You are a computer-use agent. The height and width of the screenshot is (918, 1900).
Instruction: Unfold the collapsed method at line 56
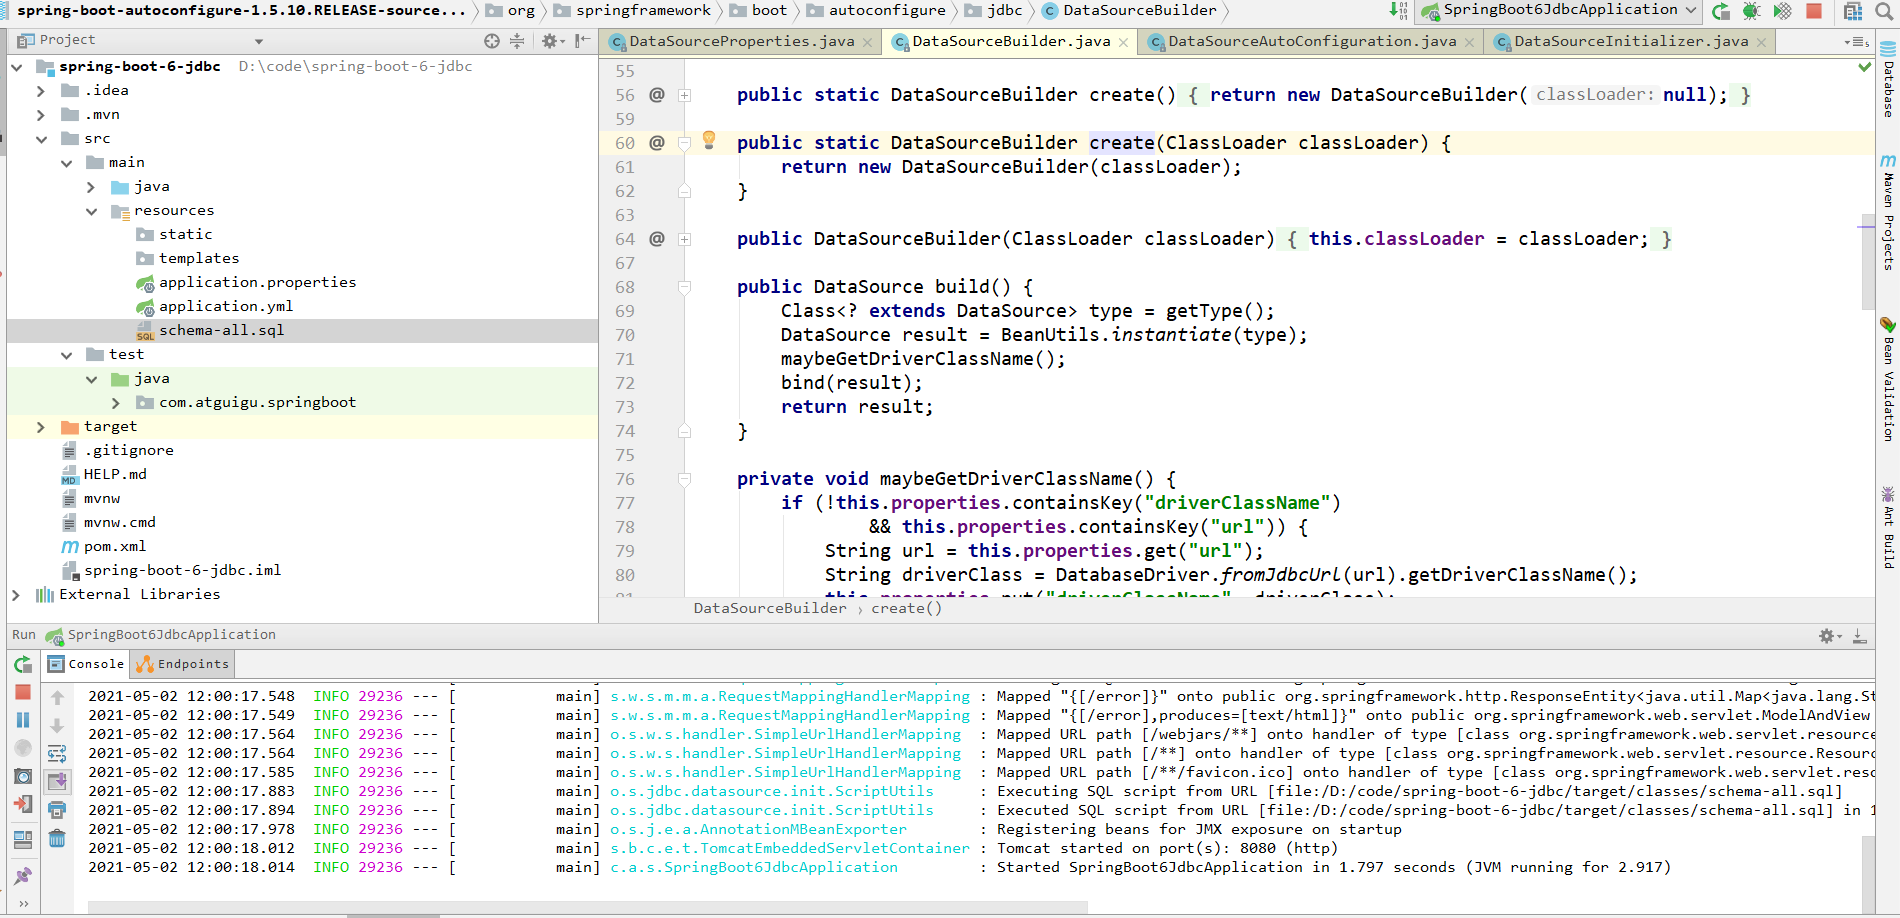coord(685,95)
